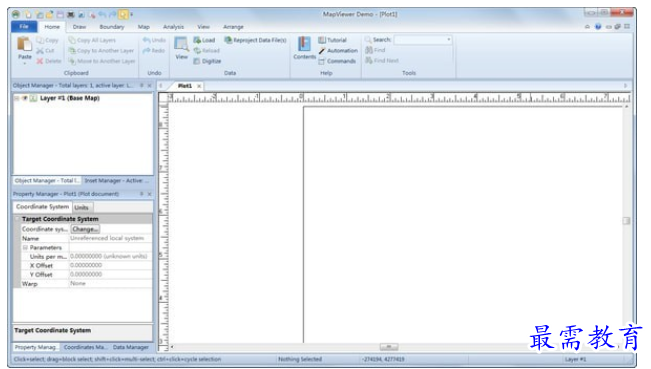Open the Search combo box dropdown
This screenshot has height=369, width=651.
click(449, 40)
